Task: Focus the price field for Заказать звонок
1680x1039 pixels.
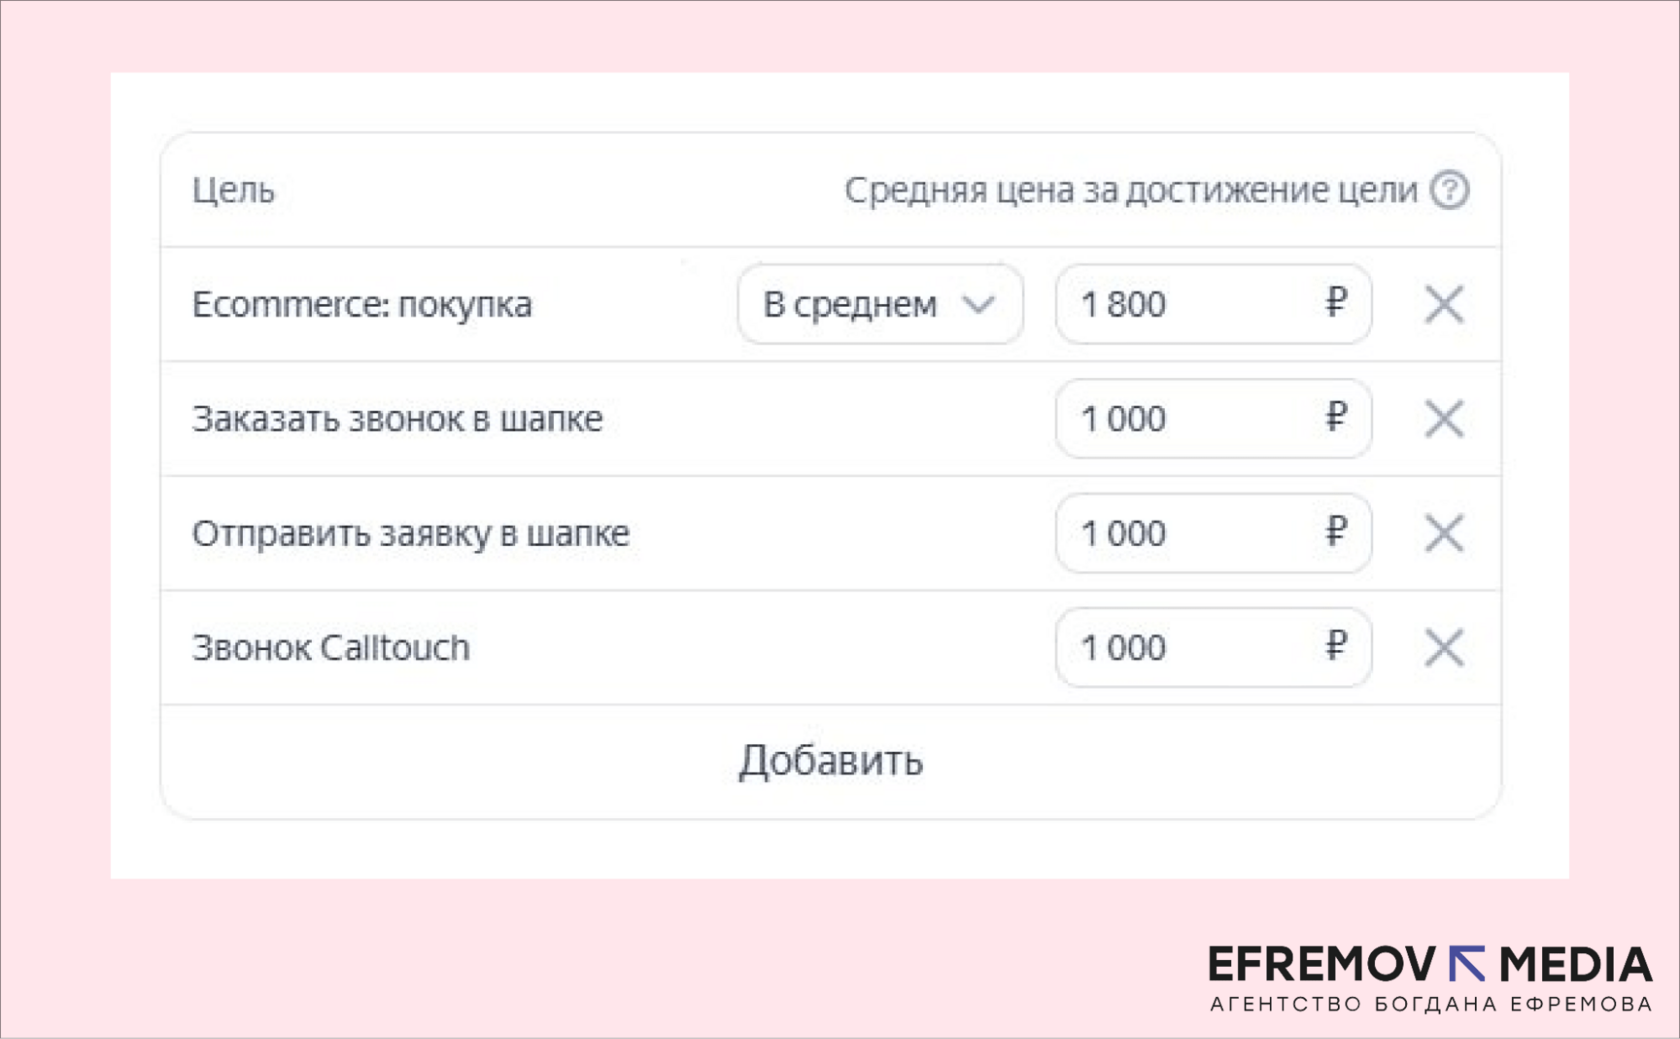Action: 1190,419
